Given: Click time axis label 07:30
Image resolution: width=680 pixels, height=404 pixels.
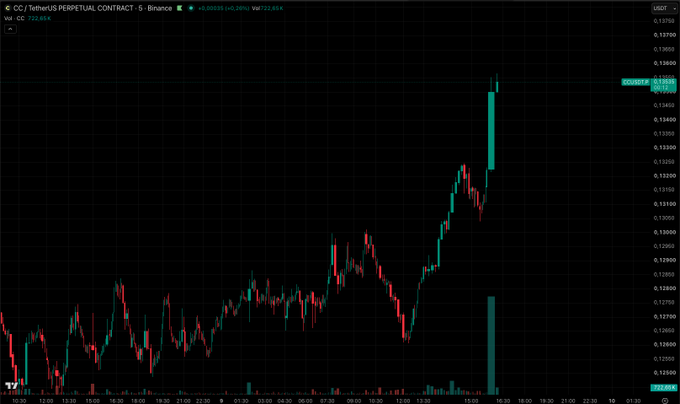Looking at the screenshot, I should click(327, 401).
